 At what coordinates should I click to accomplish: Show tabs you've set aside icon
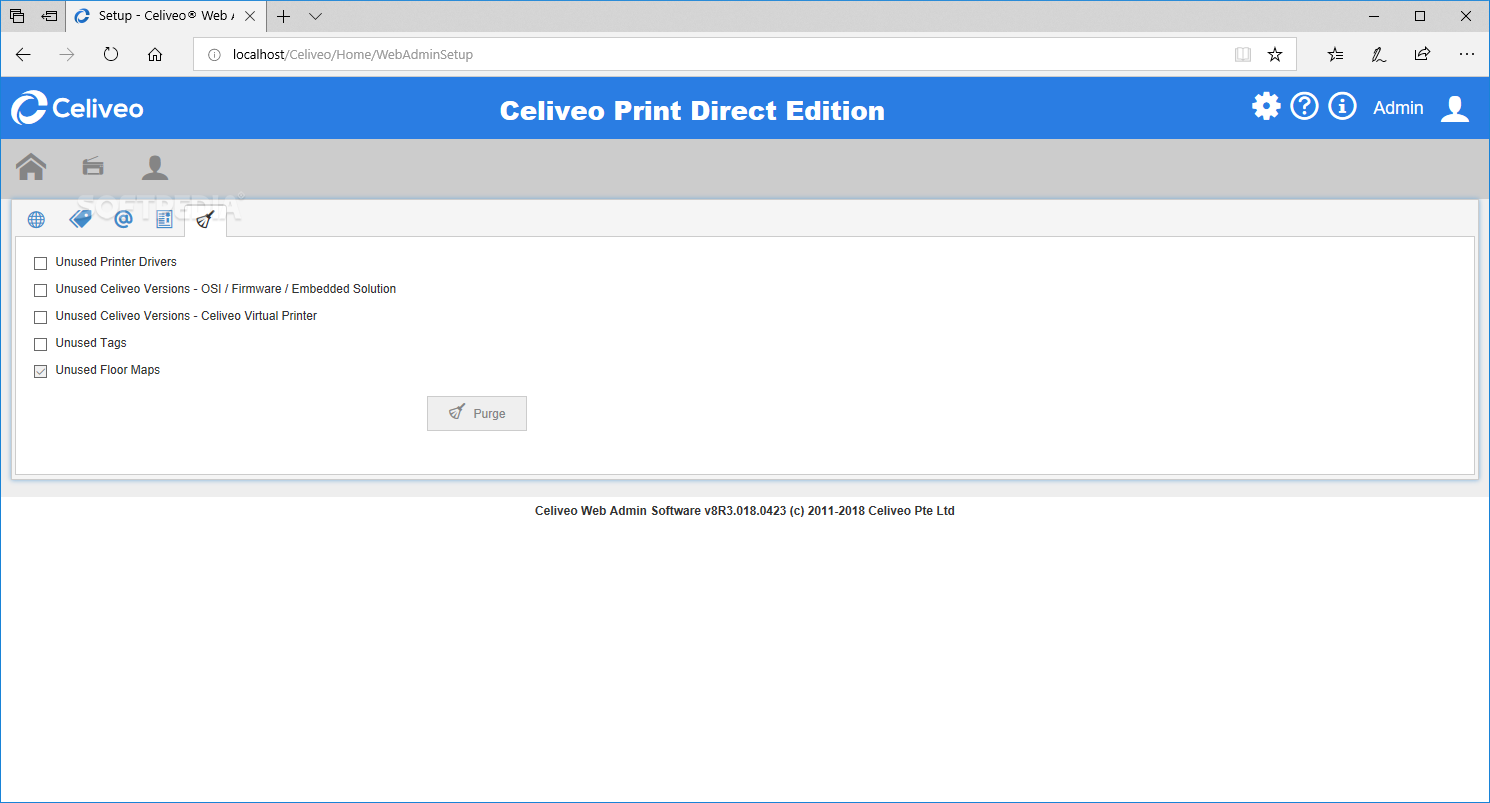(17, 16)
